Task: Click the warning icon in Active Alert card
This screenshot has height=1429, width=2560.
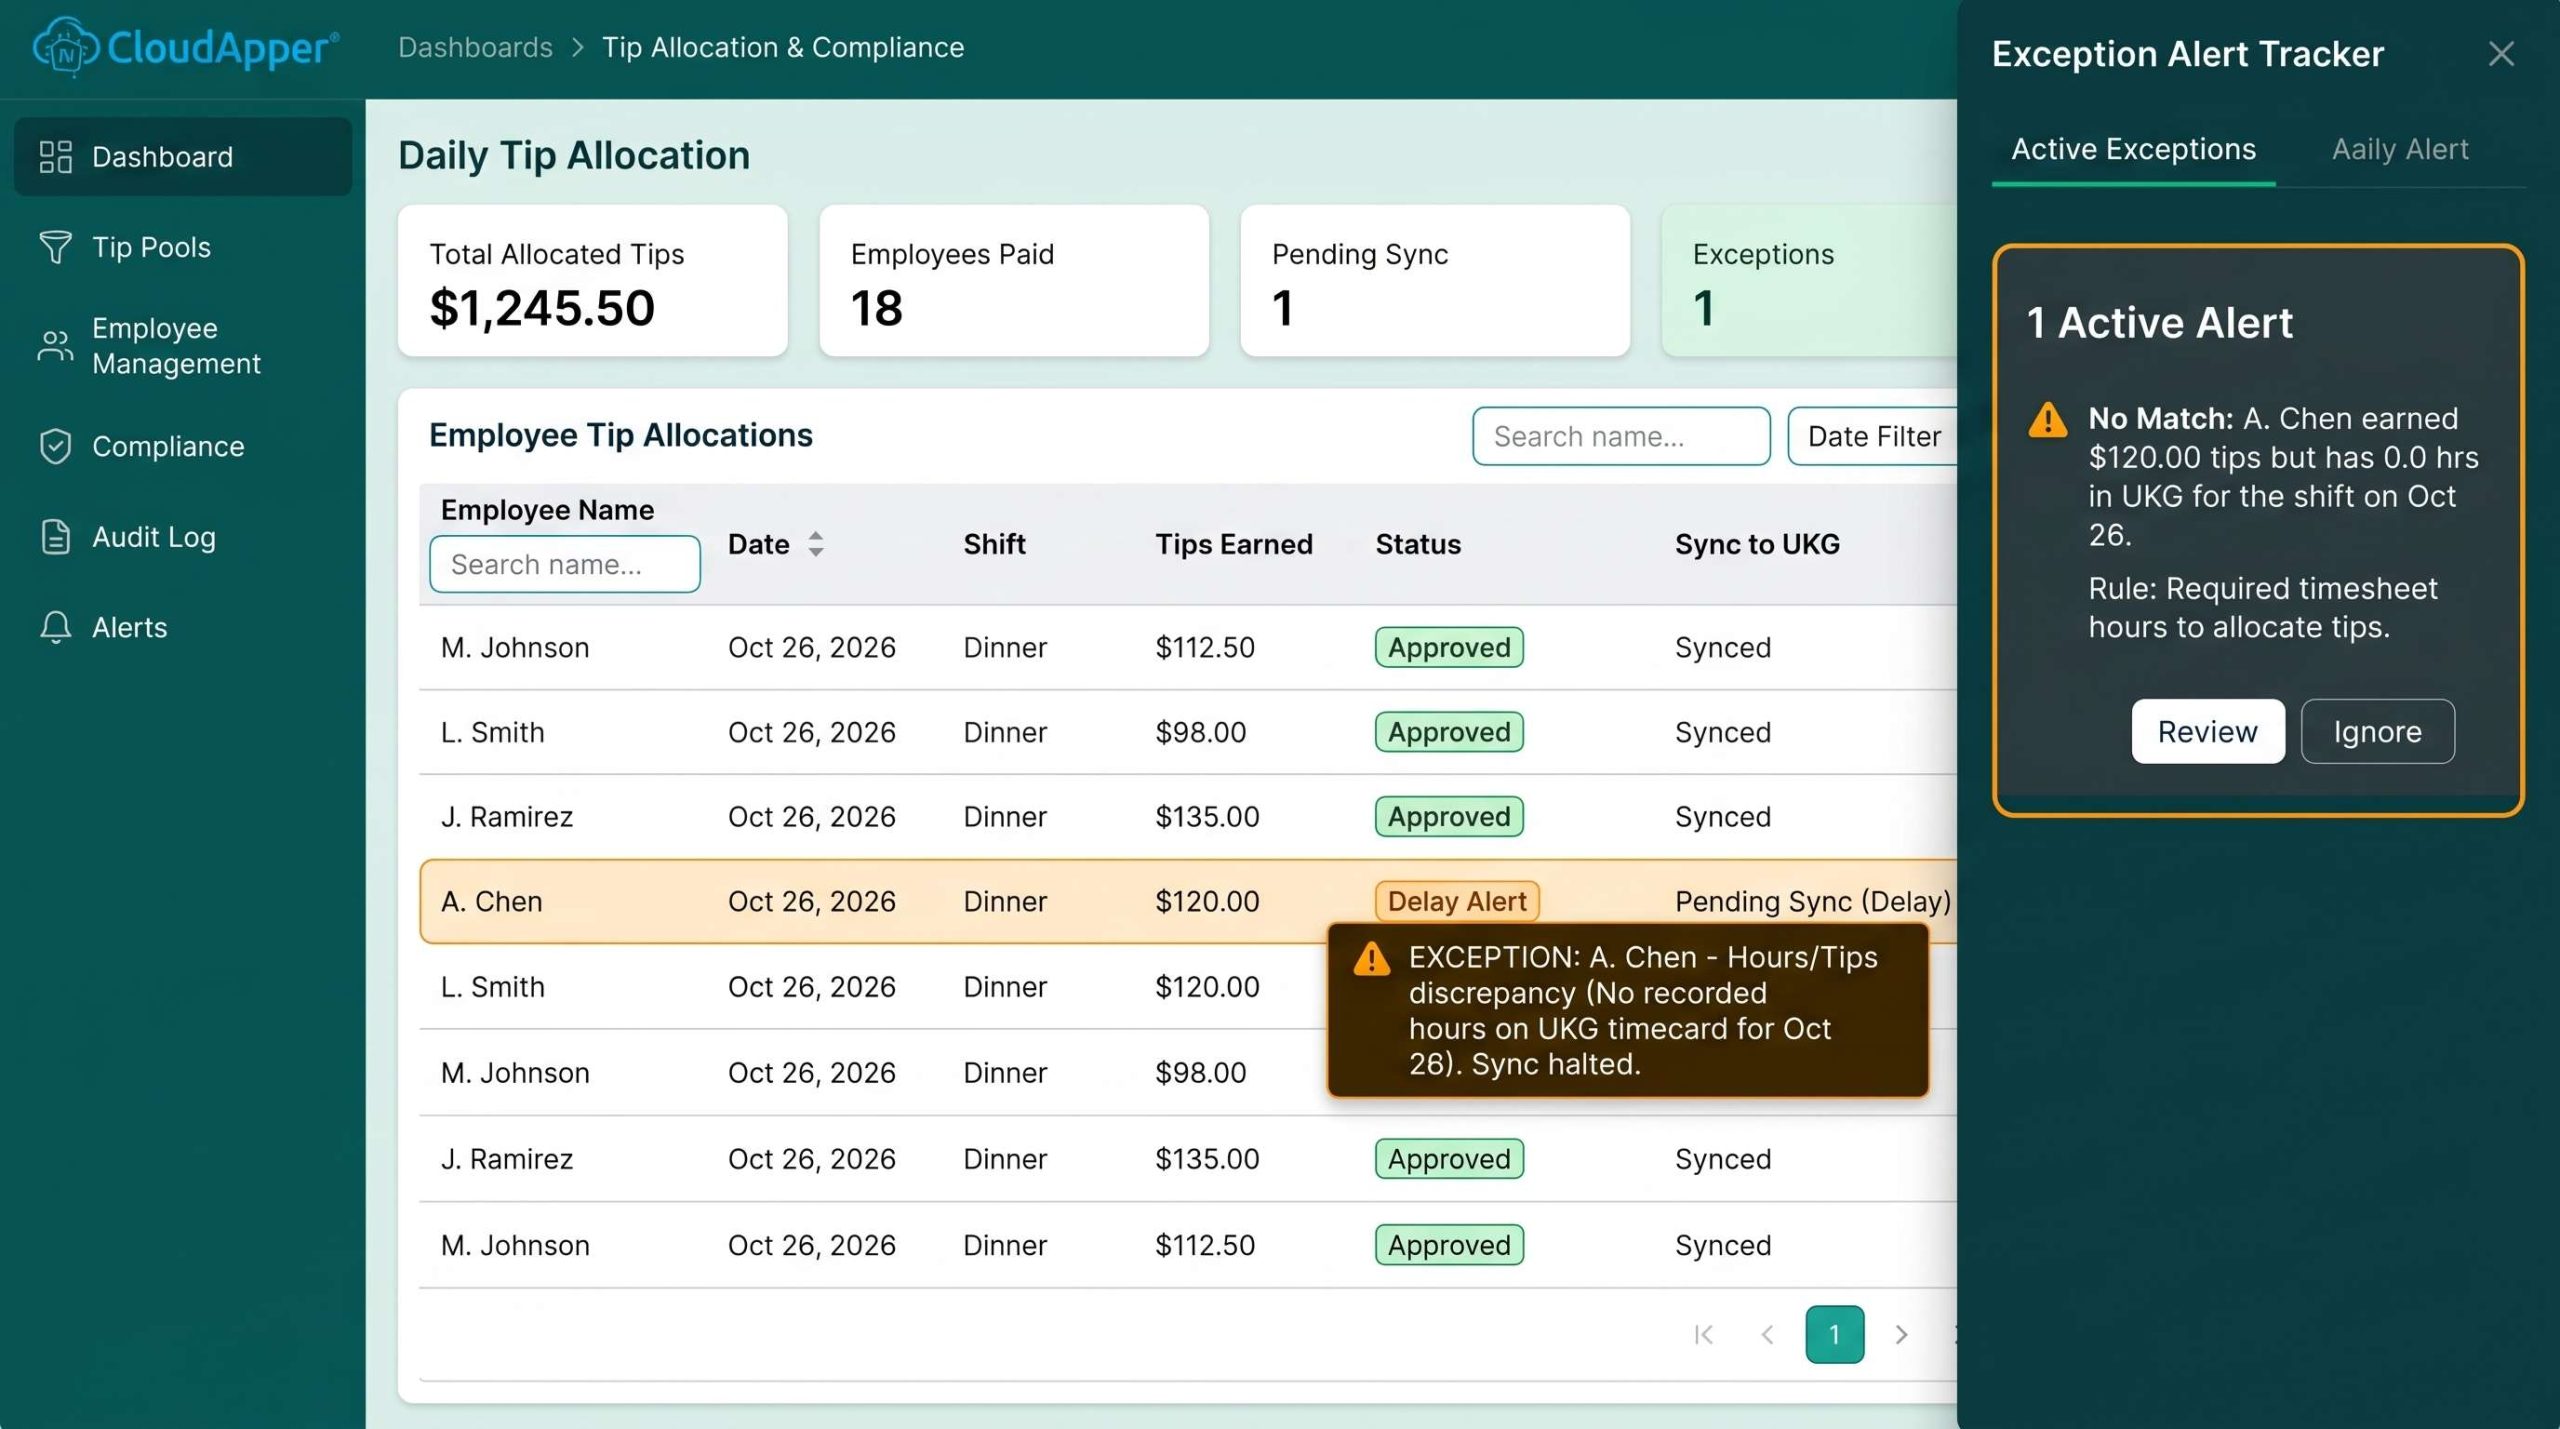Action: point(2047,420)
